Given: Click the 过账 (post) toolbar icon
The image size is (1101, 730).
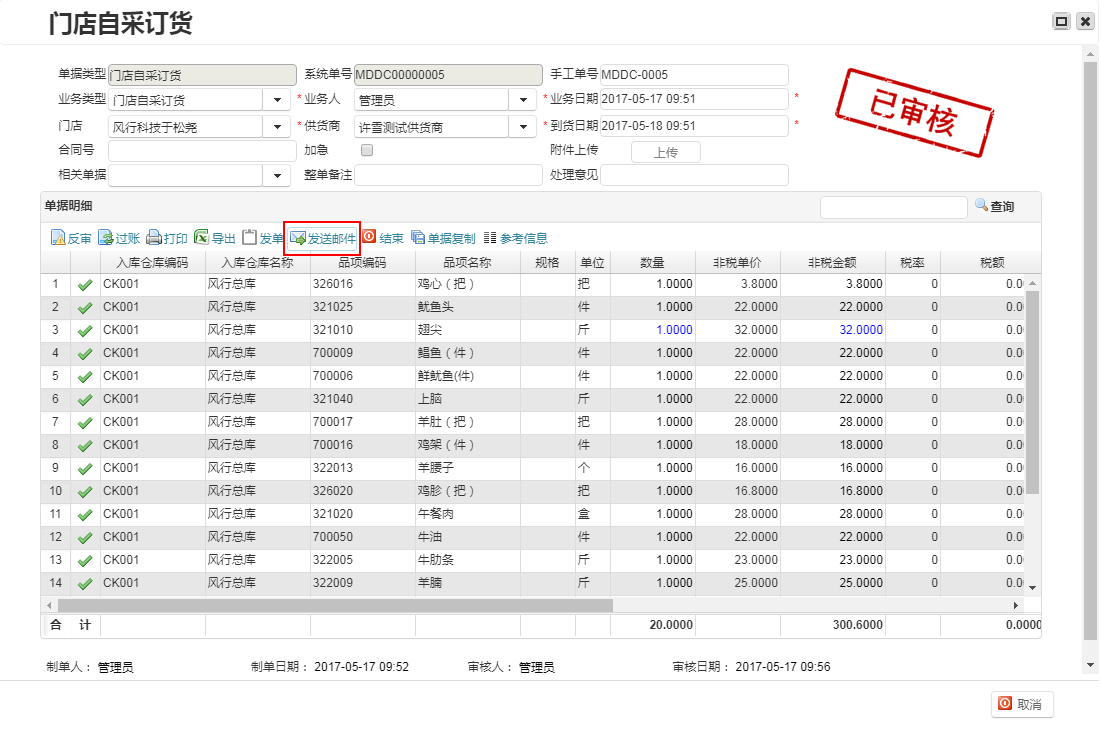Looking at the screenshot, I should click(x=106, y=239).
